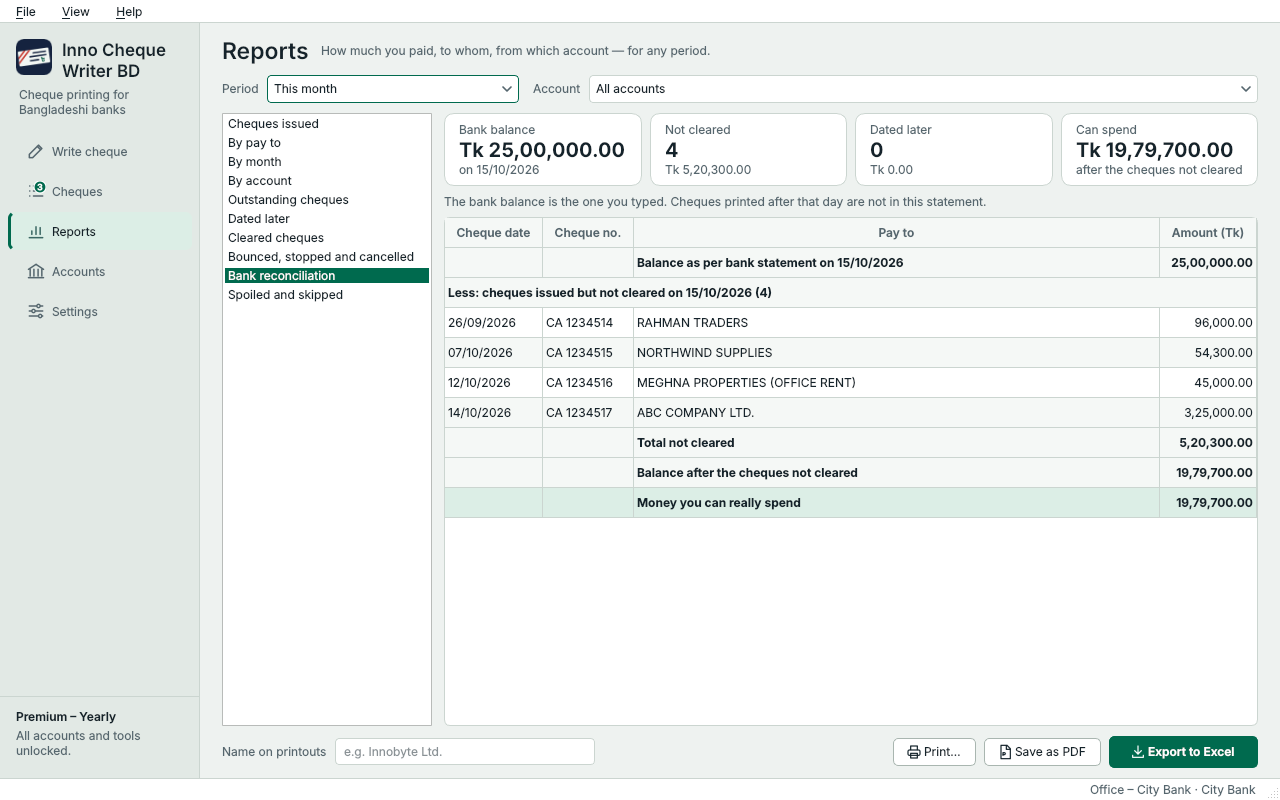Image resolution: width=1280 pixels, height=800 pixels.
Task: Select Bounced, stopped and cancelled report
Action: tap(327, 257)
